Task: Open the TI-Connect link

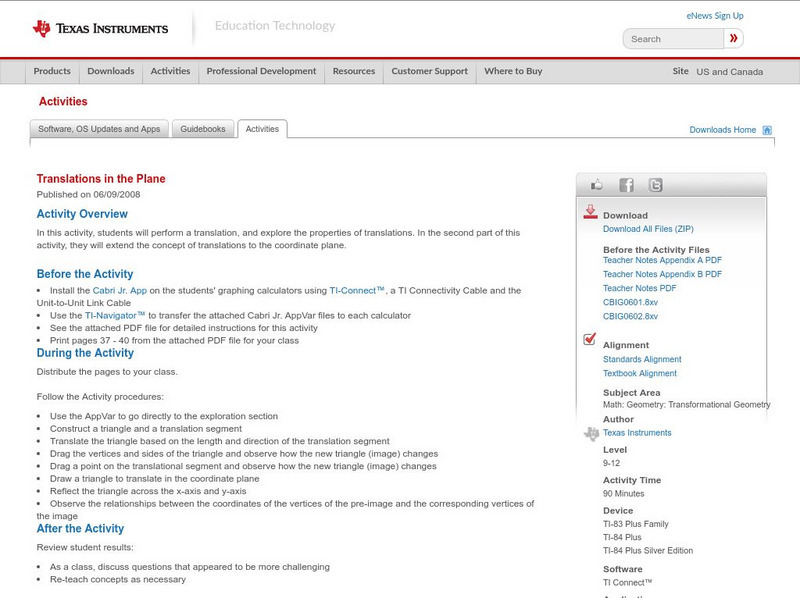Action: pyautogui.click(x=357, y=291)
